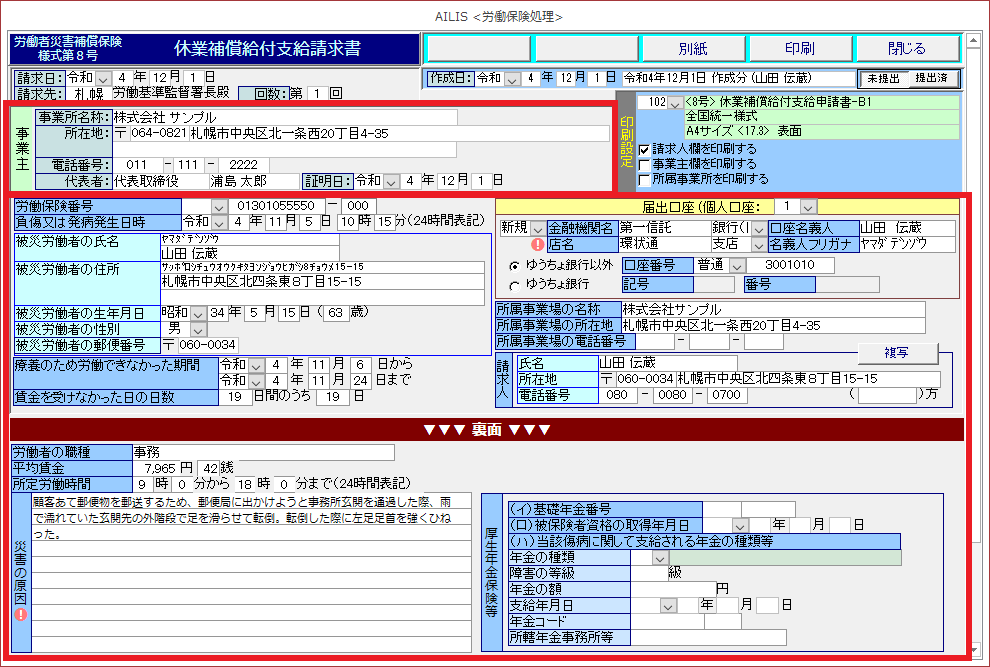Set status to 未提出
Viewport: 990px width, 667px height.
pos(884,78)
